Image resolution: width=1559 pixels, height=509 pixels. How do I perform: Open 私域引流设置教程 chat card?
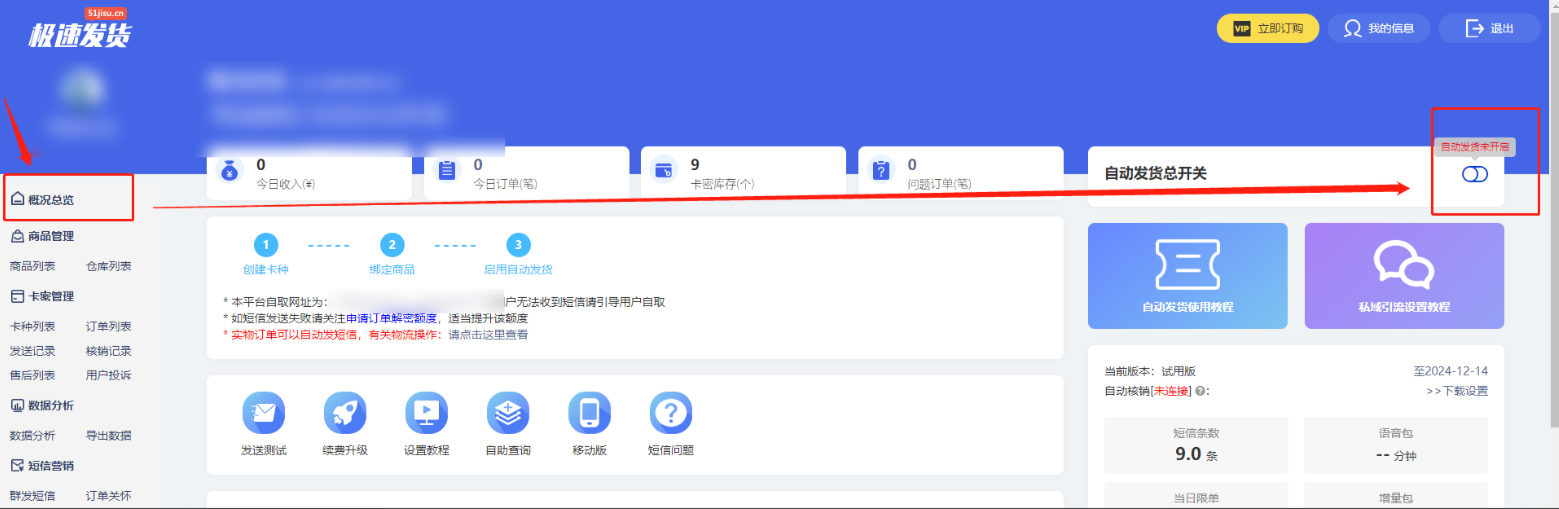pos(1404,276)
